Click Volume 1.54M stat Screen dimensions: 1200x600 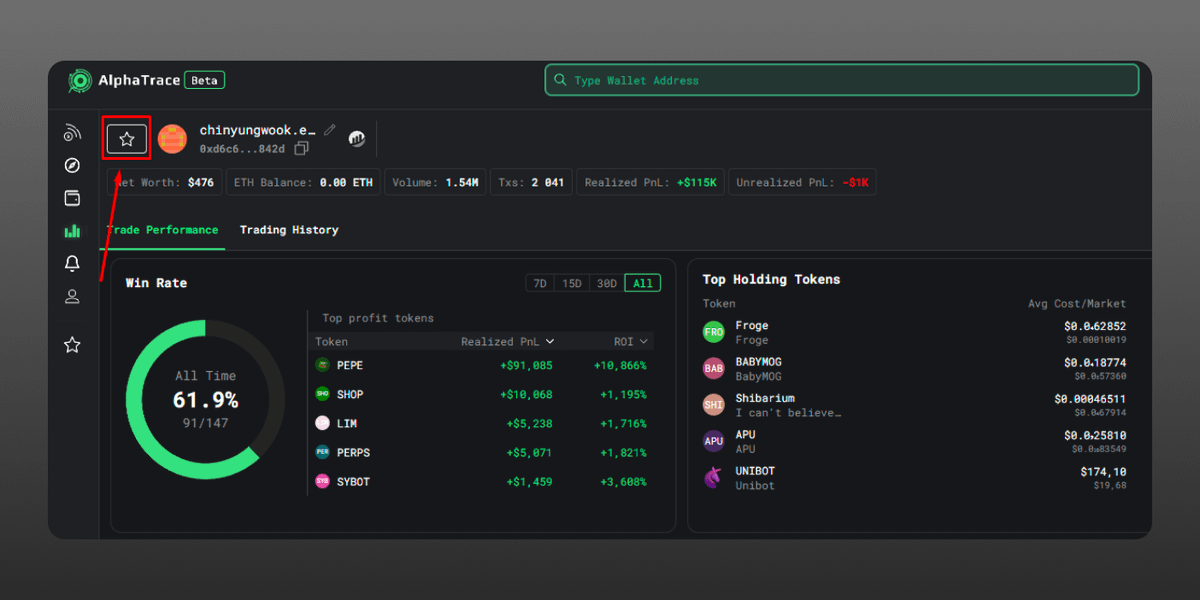[435, 182]
